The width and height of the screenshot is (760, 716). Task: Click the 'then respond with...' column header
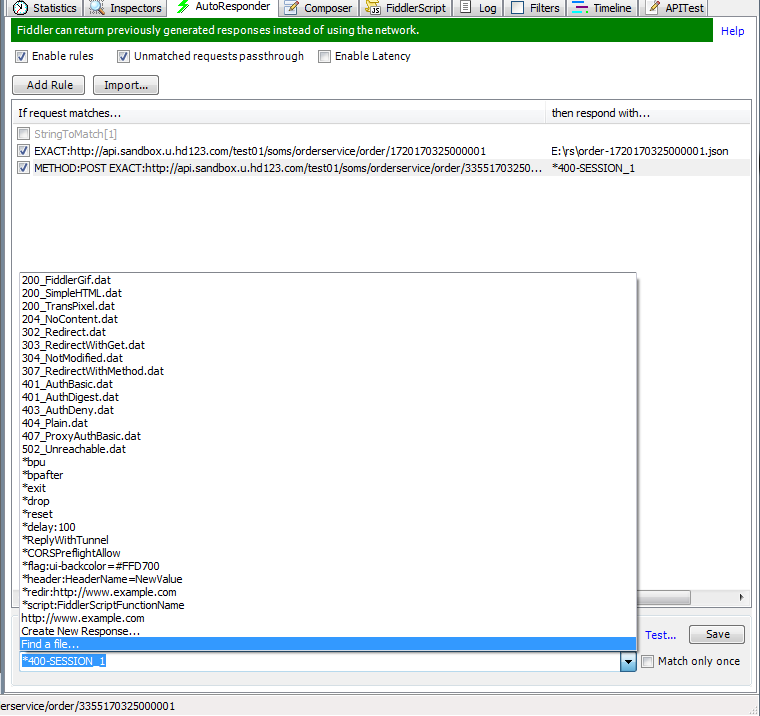tap(648, 113)
